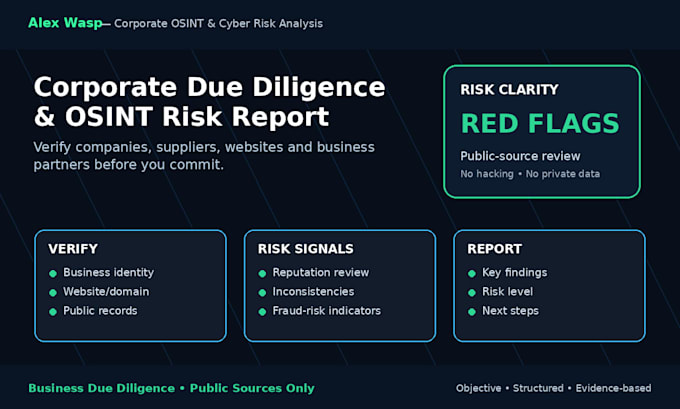Image resolution: width=680 pixels, height=409 pixels.
Task: Click the 'VERIFY' card heading
Action: click(73, 249)
